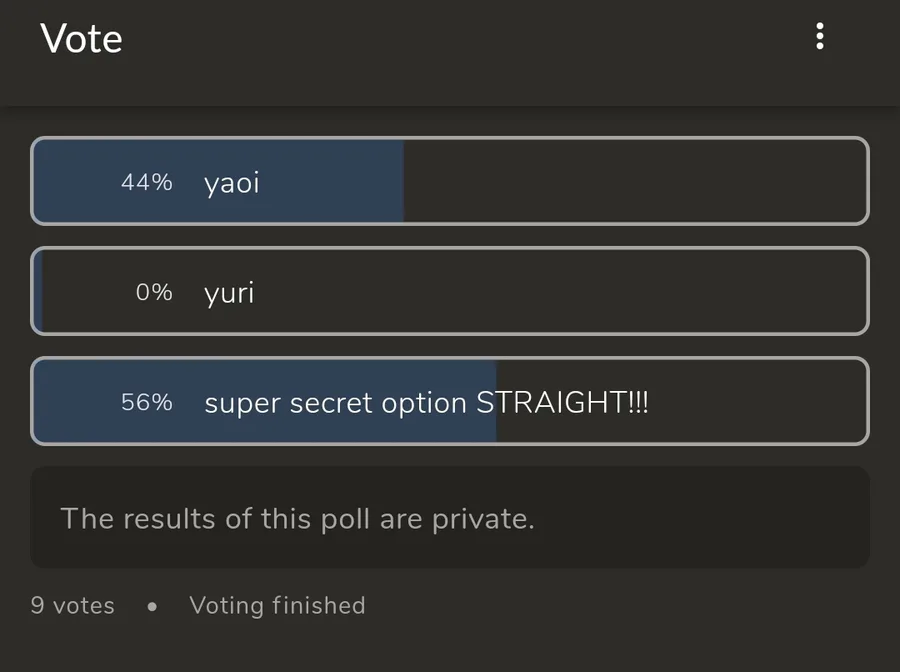
Task: Click the 56% result percentage
Action: (146, 402)
